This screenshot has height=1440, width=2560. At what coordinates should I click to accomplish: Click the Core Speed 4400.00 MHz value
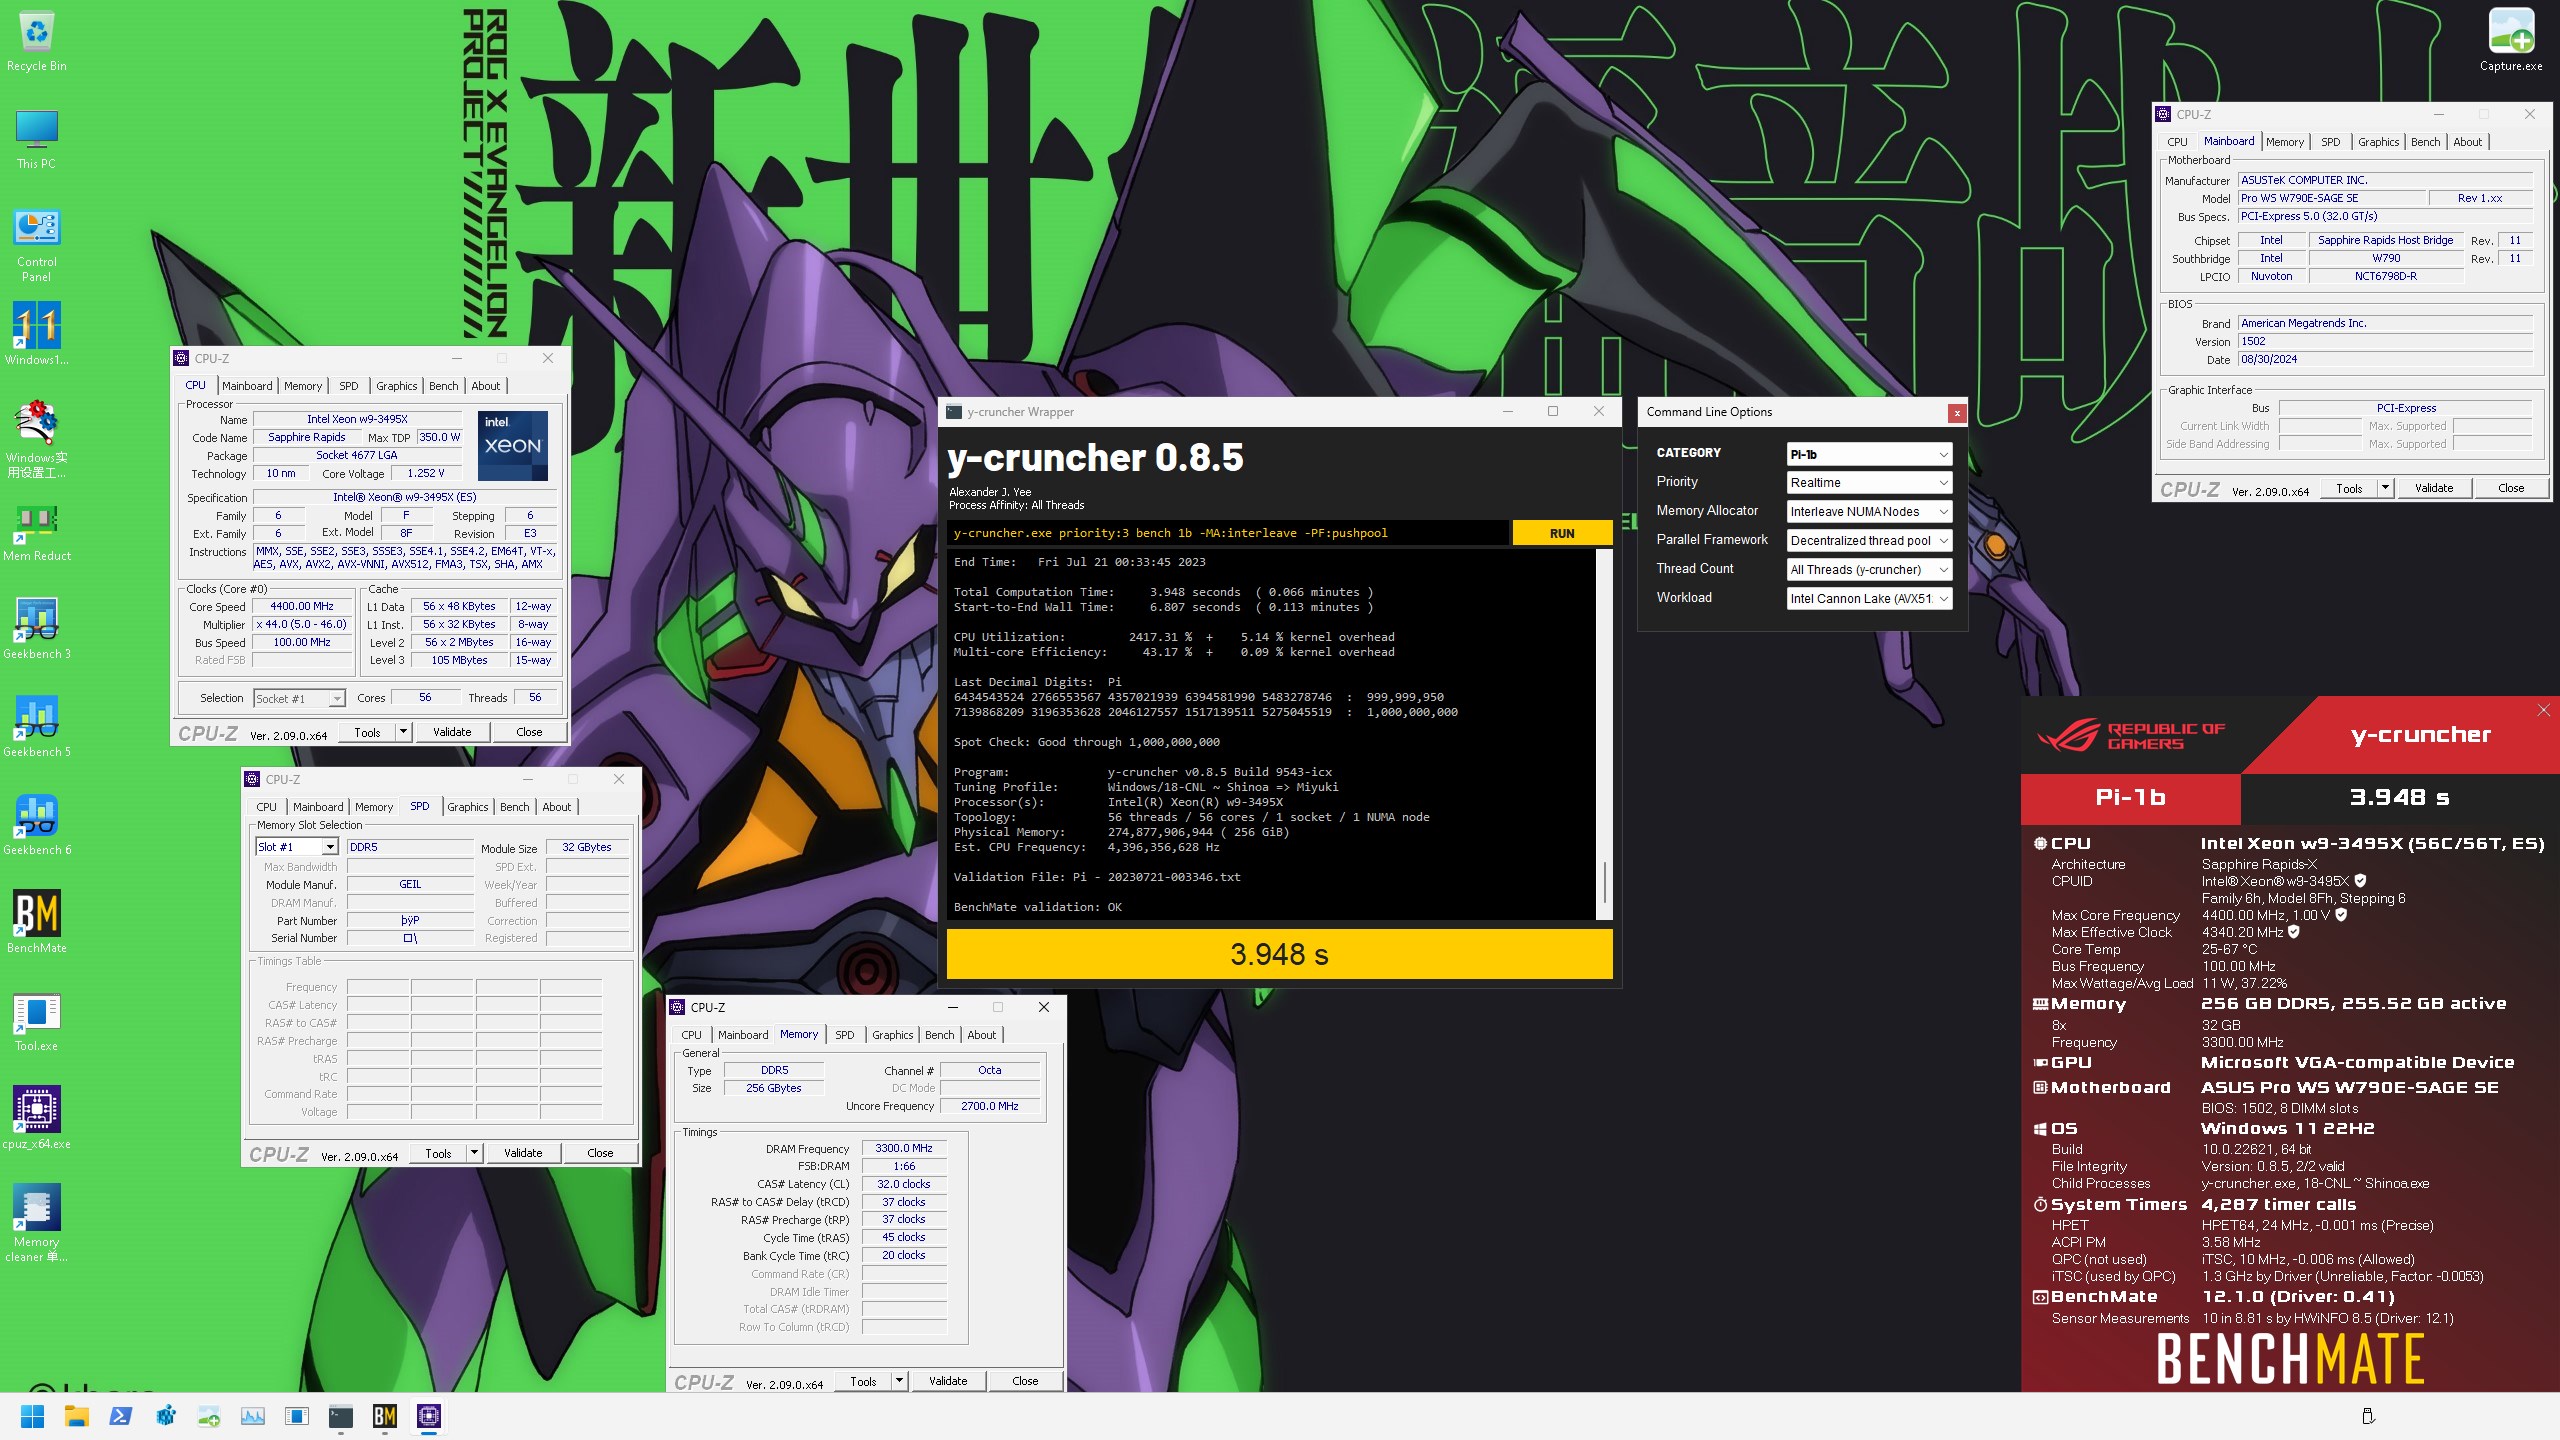pyautogui.click(x=302, y=606)
